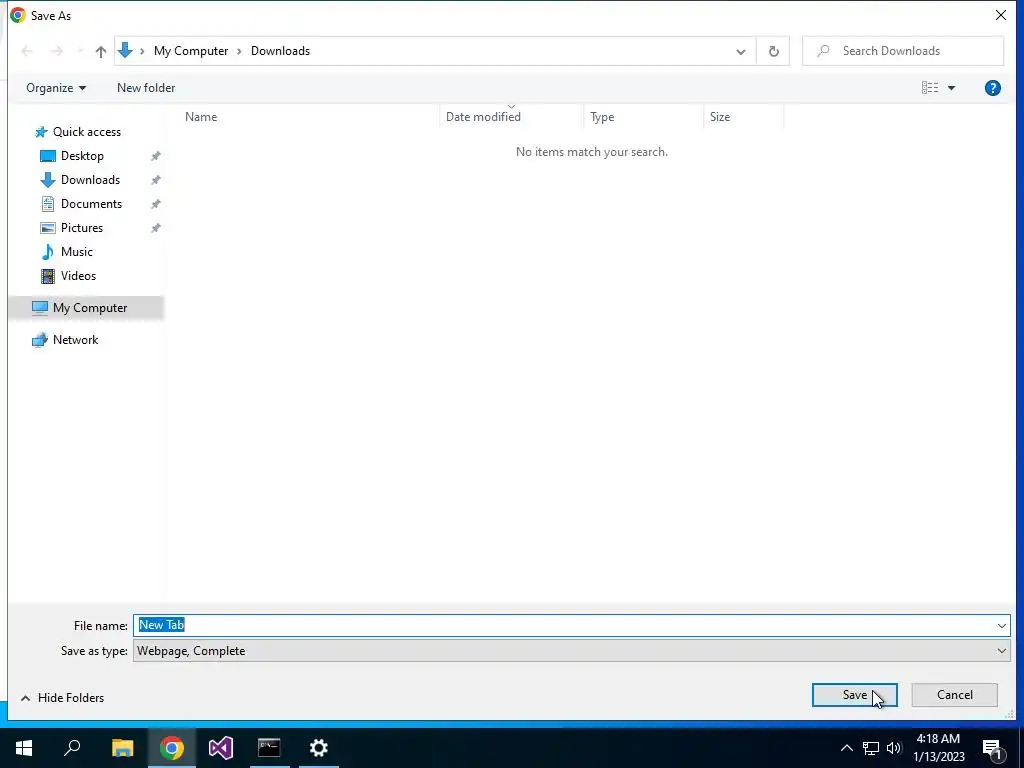The width and height of the screenshot is (1024, 768).
Task: Open File Explorer from the taskbar
Action: pyautogui.click(x=122, y=748)
